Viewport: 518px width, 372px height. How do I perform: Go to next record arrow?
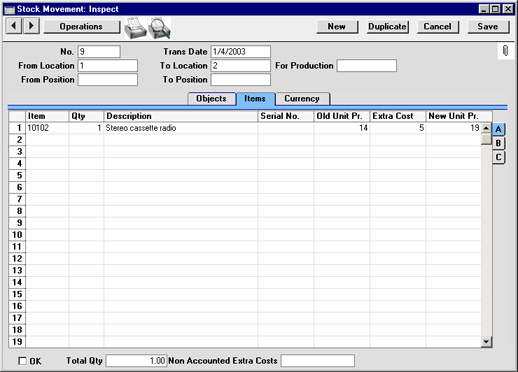[x=31, y=26]
